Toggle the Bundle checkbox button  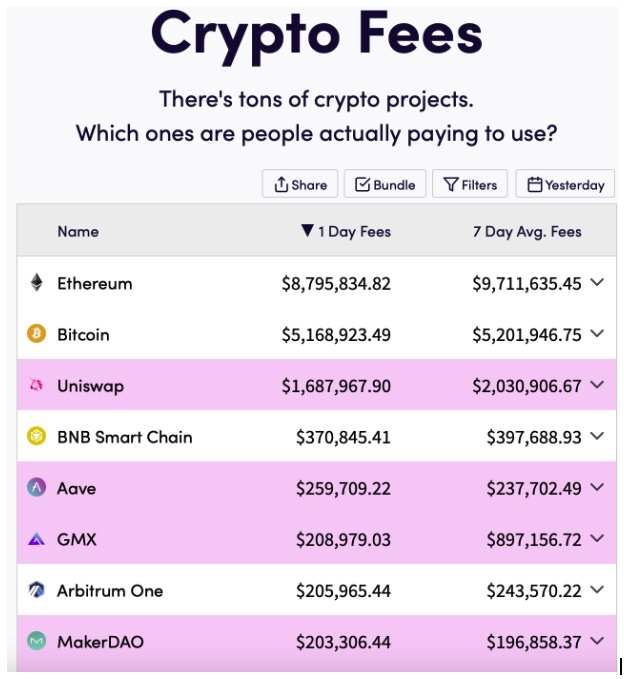coord(385,184)
